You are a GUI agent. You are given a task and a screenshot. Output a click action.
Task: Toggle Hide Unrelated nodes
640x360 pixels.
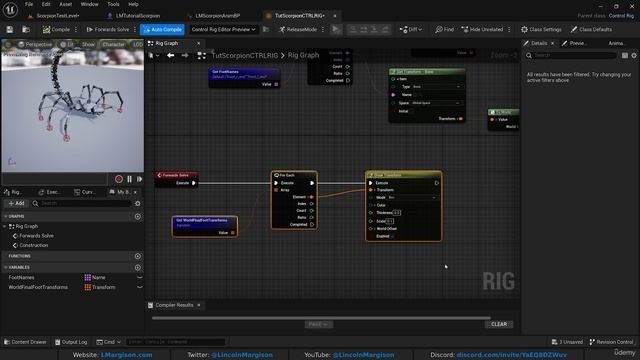tap(482, 29)
